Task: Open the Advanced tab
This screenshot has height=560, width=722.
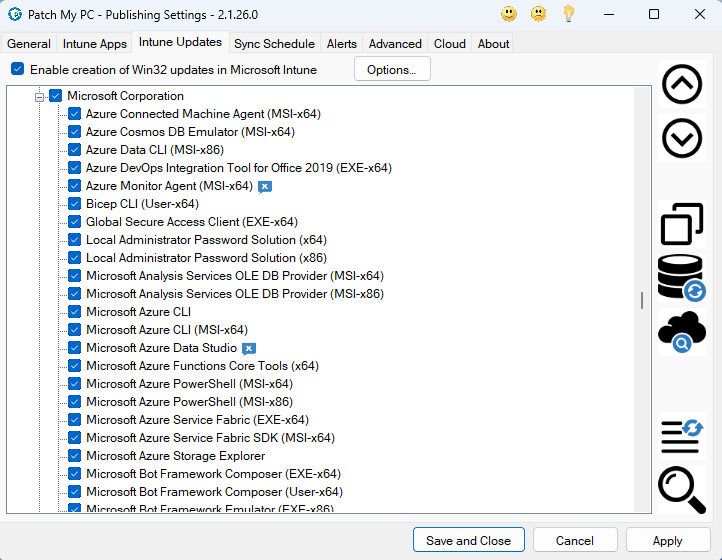Action: tap(395, 44)
